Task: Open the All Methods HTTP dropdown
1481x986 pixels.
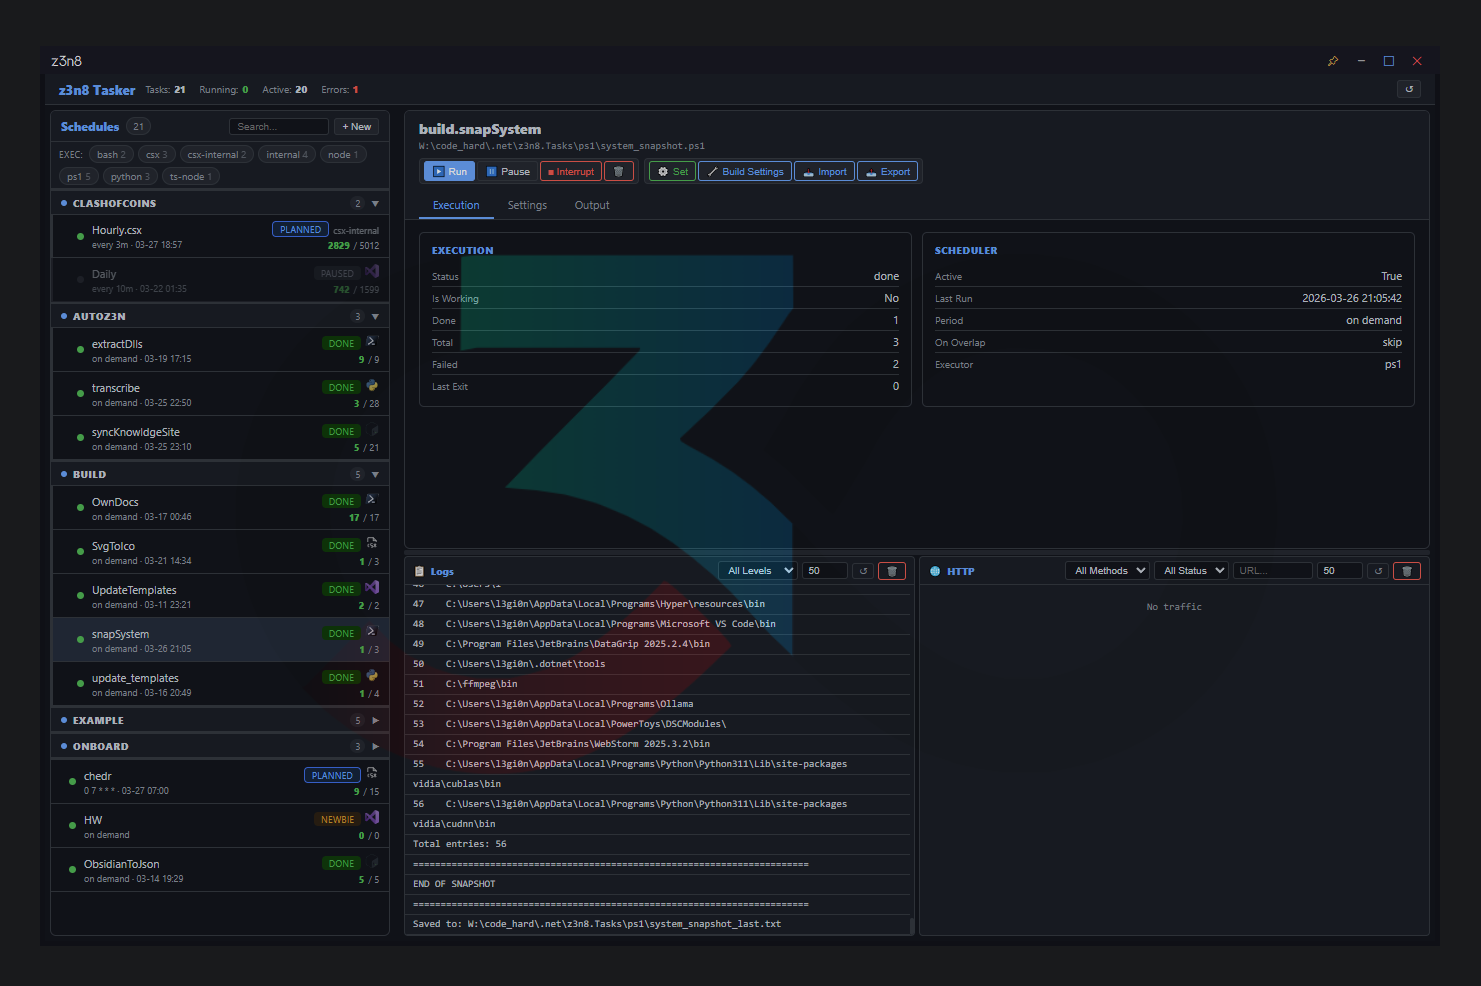Action: (x=1108, y=571)
